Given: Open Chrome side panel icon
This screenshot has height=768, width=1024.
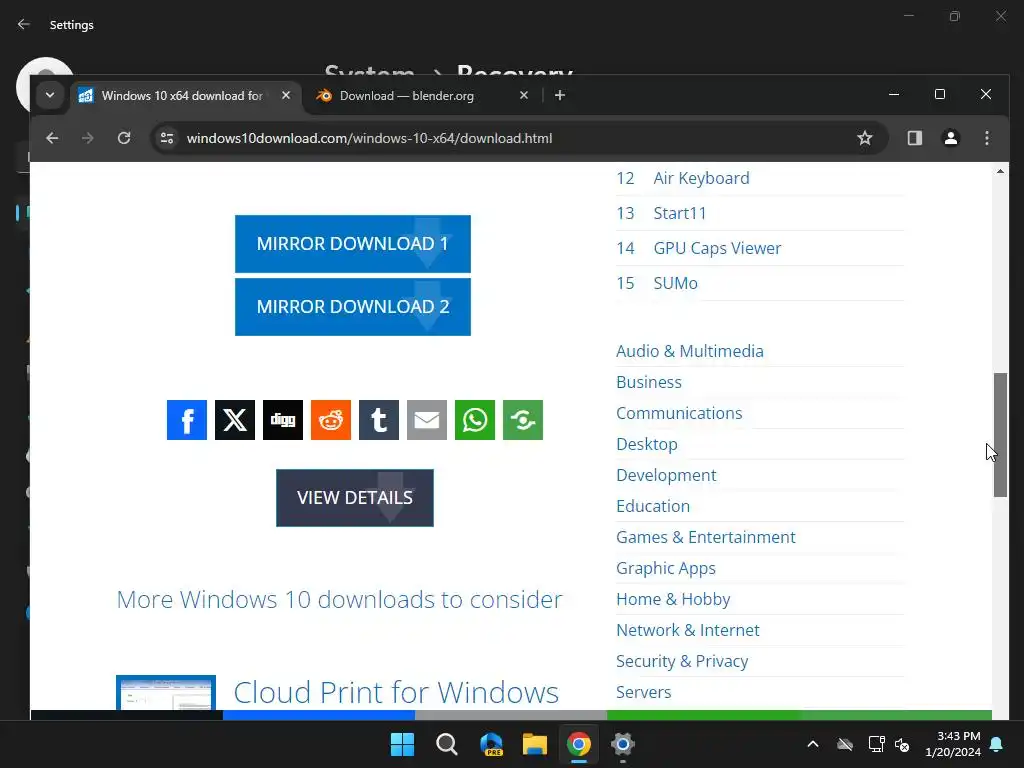Looking at the screenshot, I should 914,138.
